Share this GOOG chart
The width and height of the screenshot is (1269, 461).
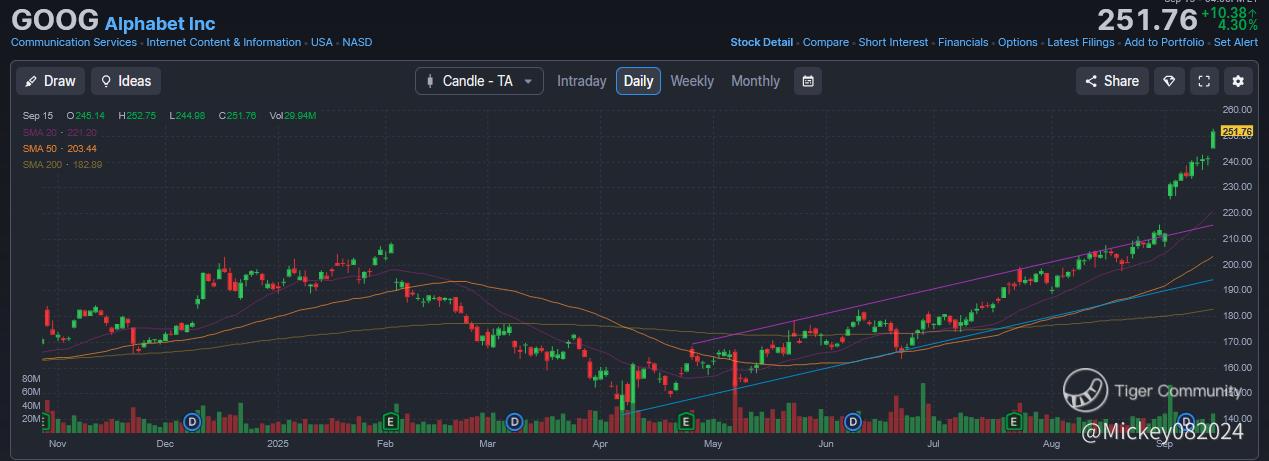1112,81
